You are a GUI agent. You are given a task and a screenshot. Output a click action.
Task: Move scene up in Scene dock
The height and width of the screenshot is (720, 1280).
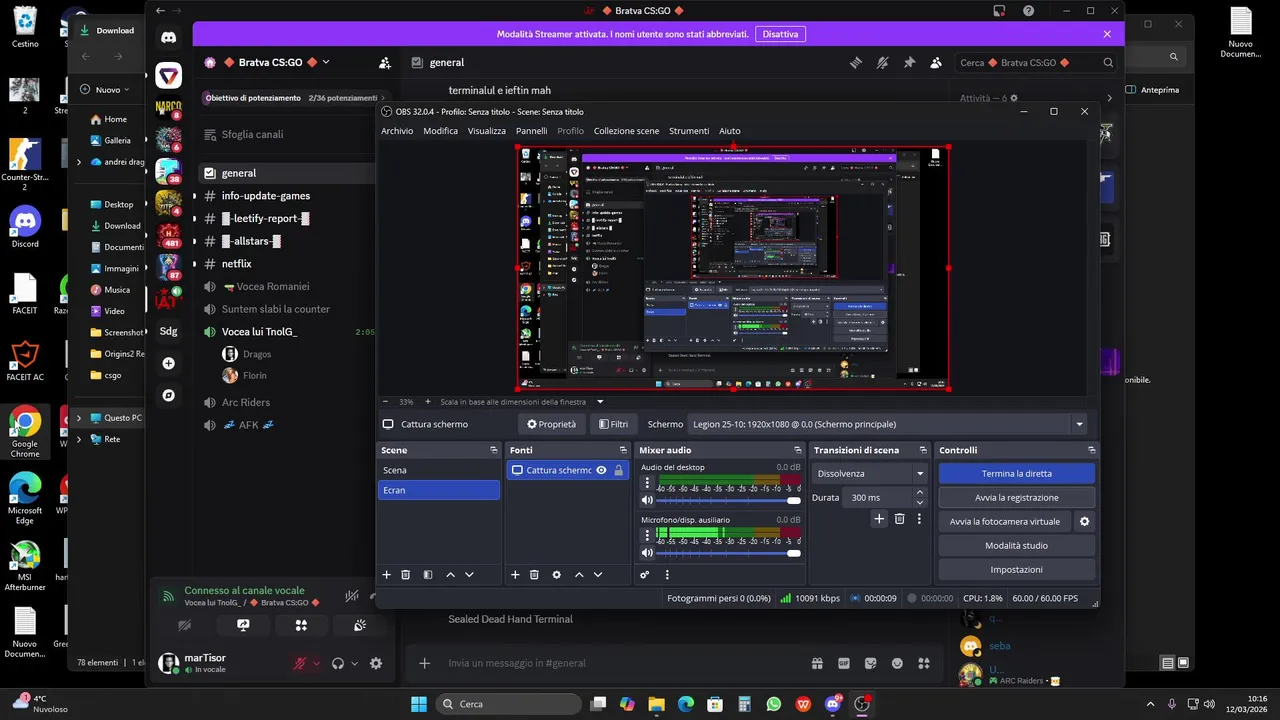pos(450,575)
